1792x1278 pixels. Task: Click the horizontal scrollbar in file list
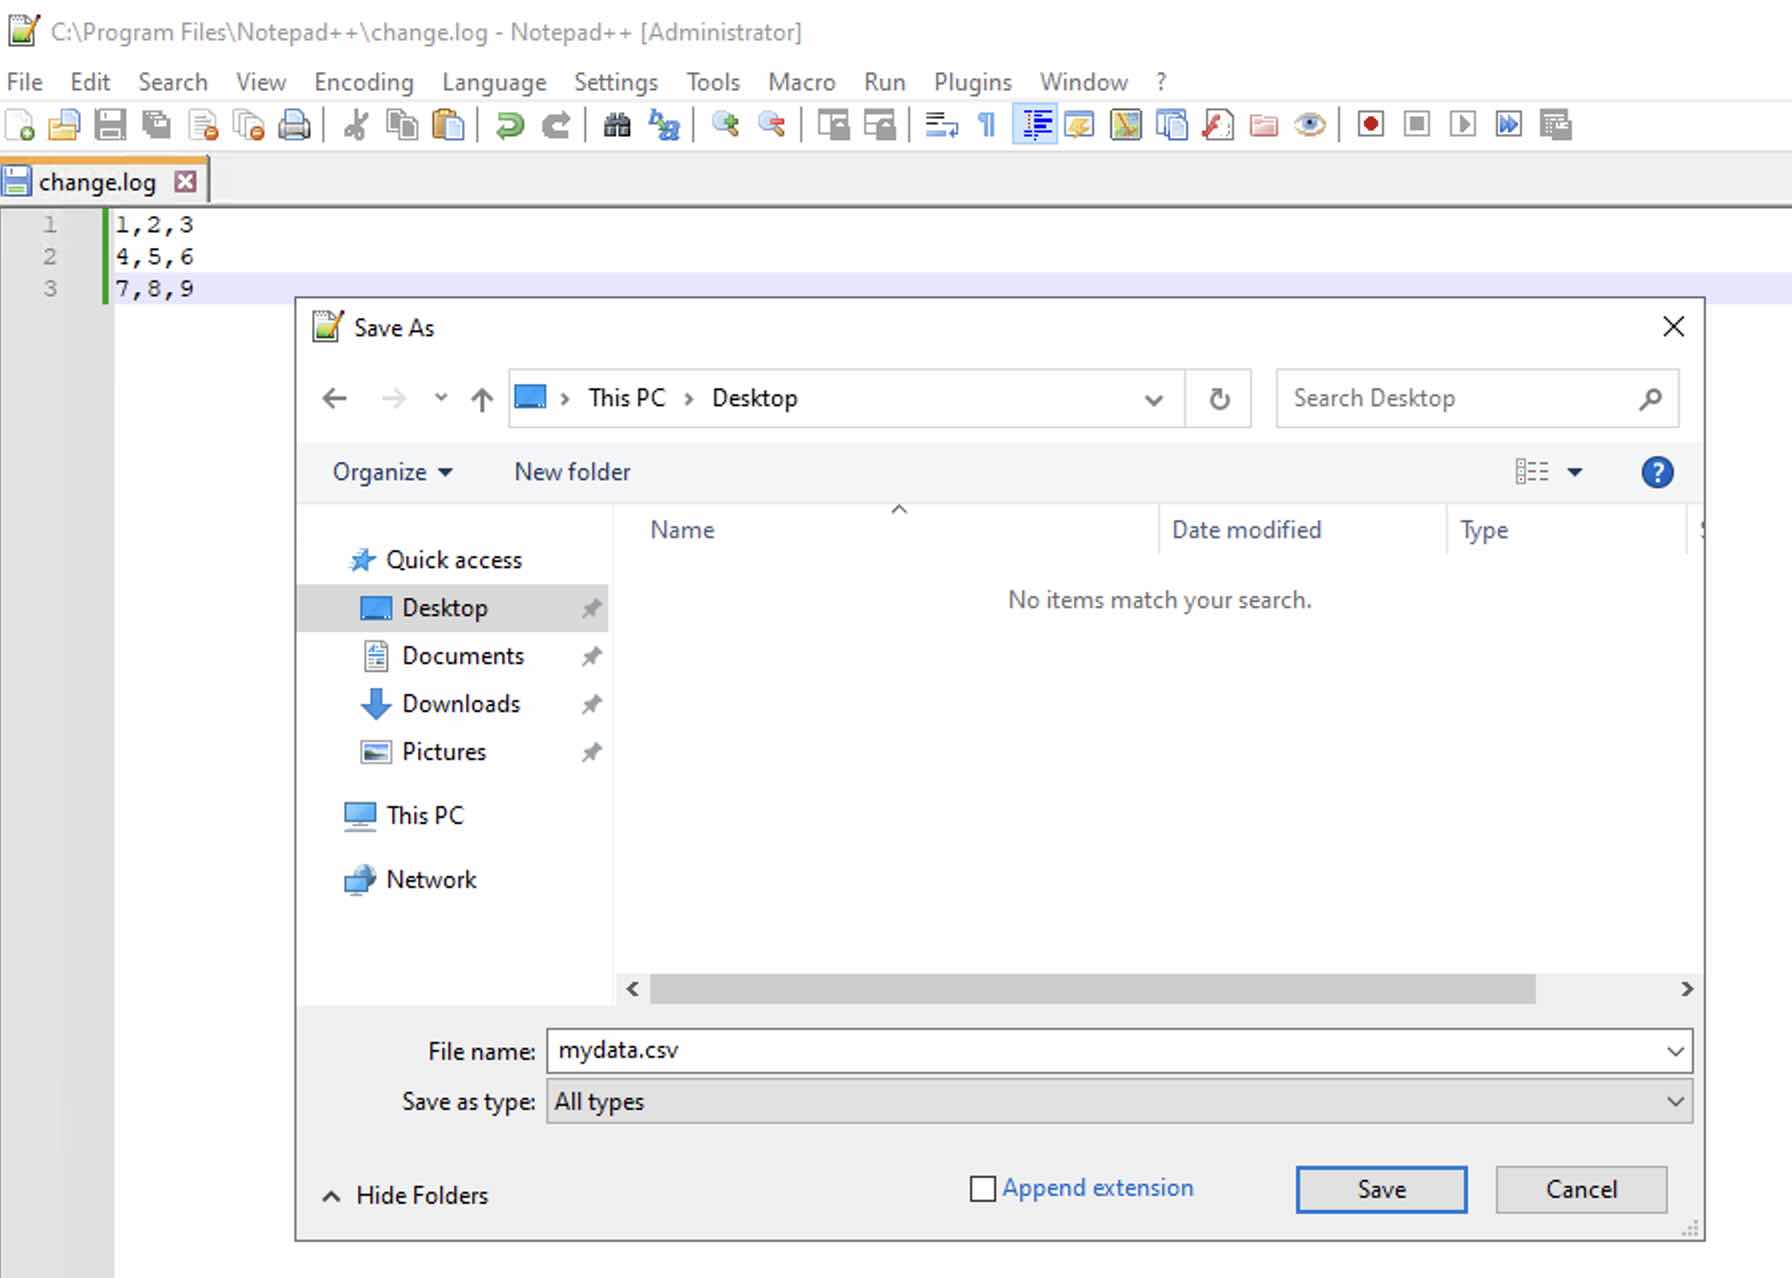1092,989
